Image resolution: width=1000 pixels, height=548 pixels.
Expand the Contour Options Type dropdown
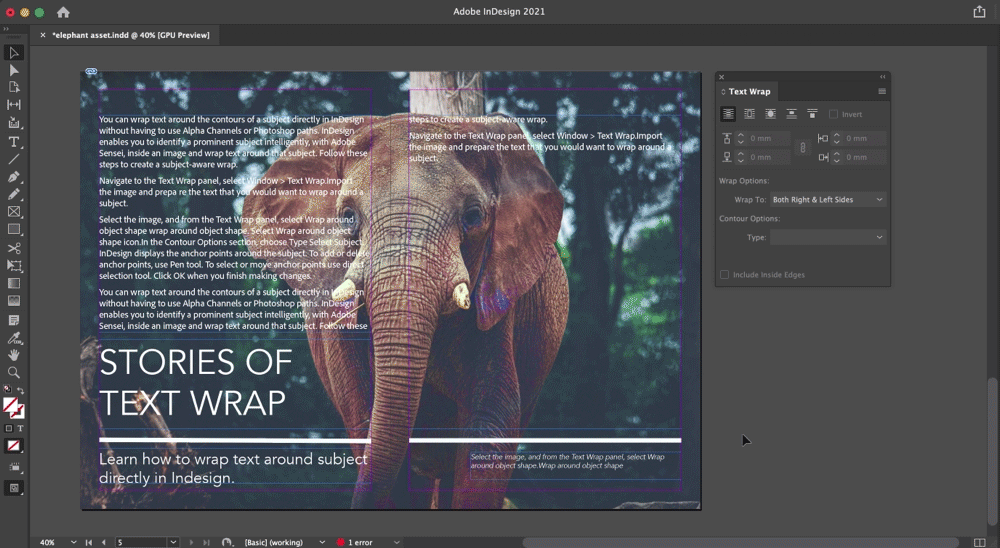pos(827,237)
